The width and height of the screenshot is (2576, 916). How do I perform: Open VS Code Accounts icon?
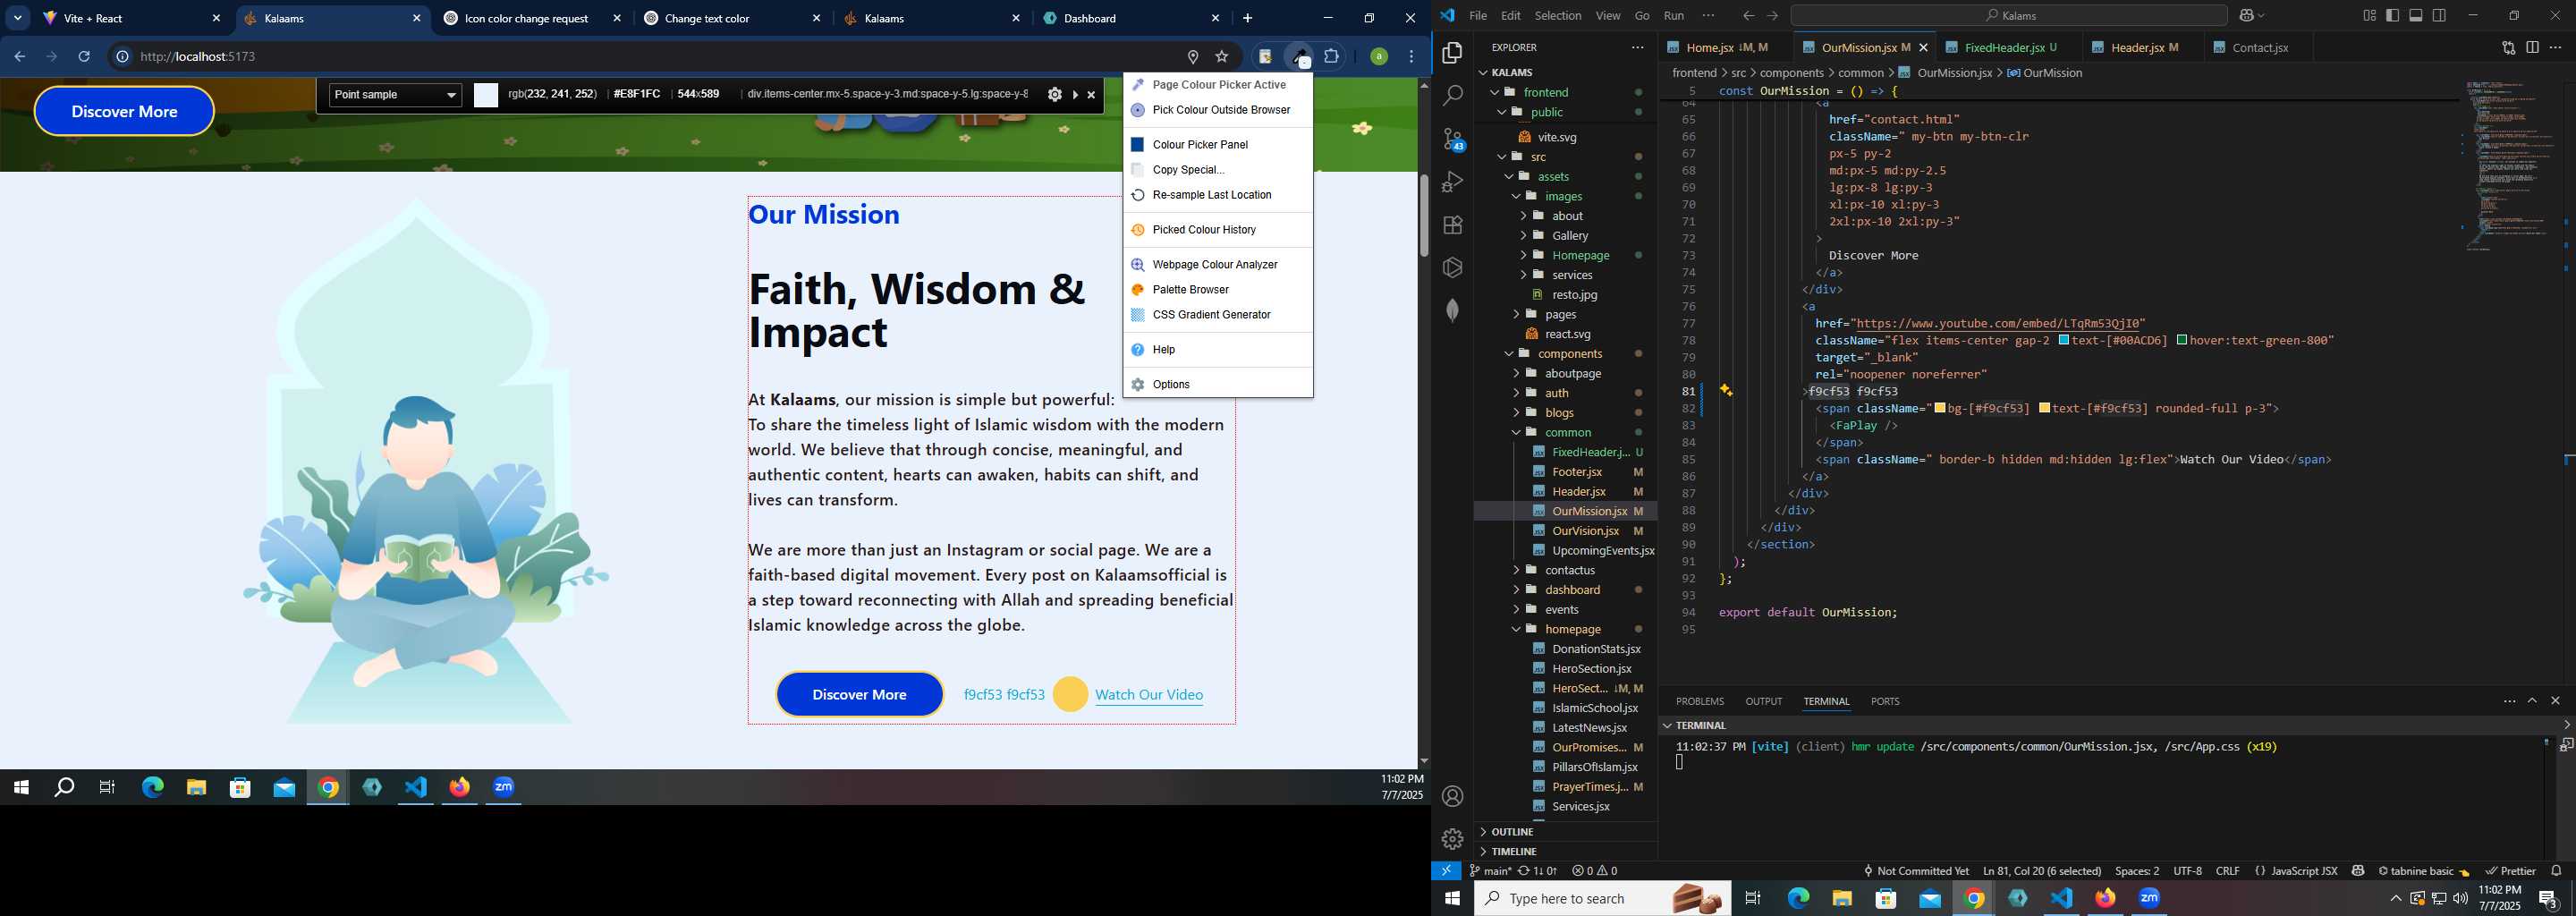1453,796
